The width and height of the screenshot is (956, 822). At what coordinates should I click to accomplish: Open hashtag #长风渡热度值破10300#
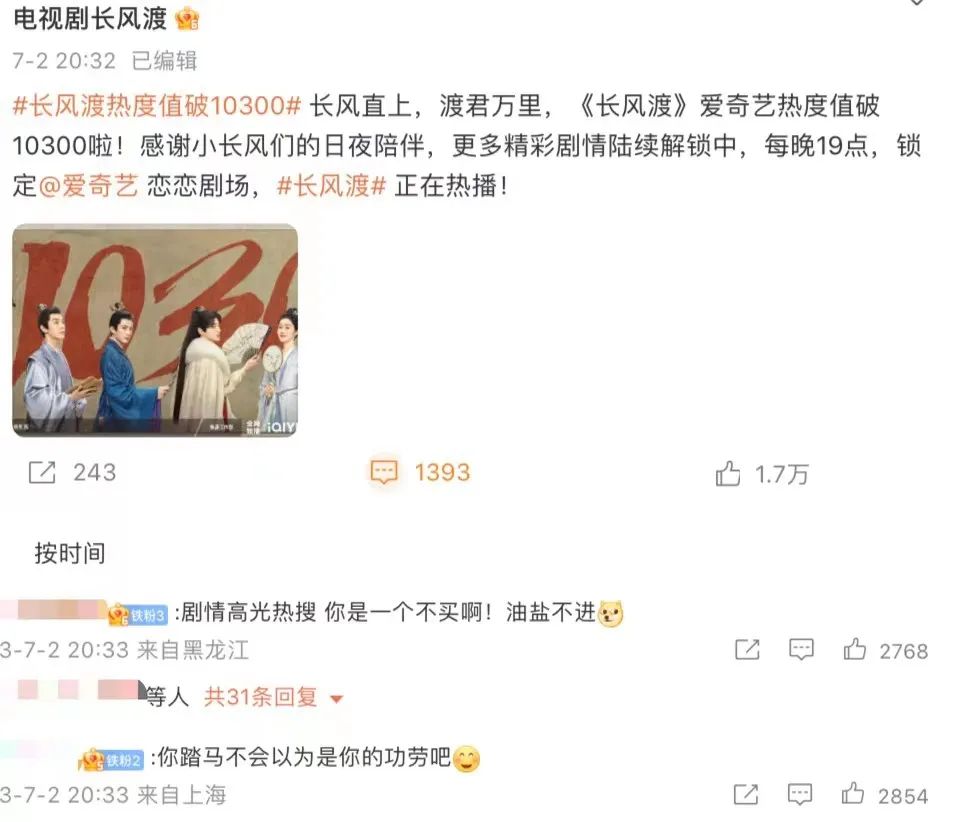tap(157, 105)
